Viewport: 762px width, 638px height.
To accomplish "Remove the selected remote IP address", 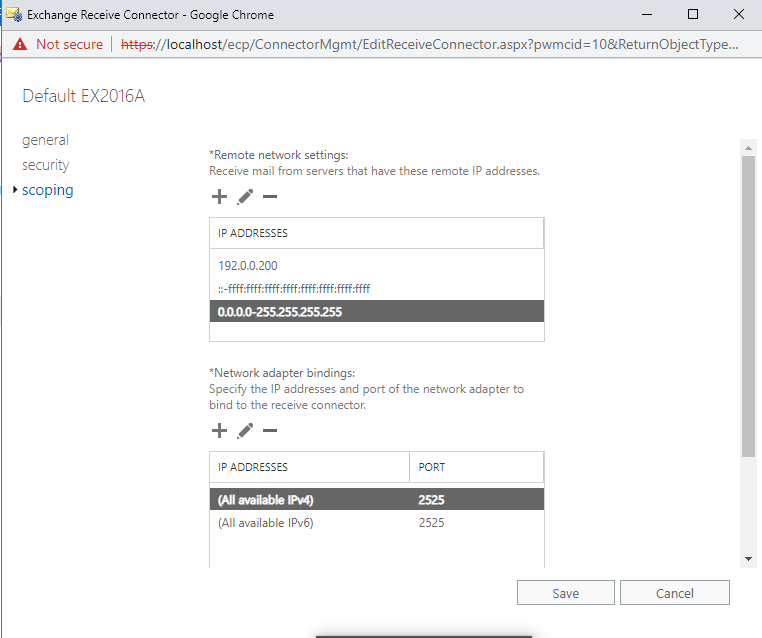I will 270,197.
